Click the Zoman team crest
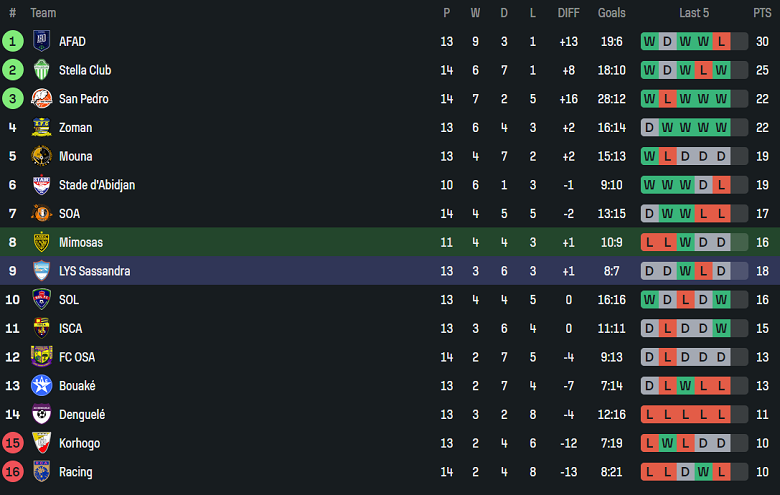Viewport: 780px width, 495px height. coord(41,128)
